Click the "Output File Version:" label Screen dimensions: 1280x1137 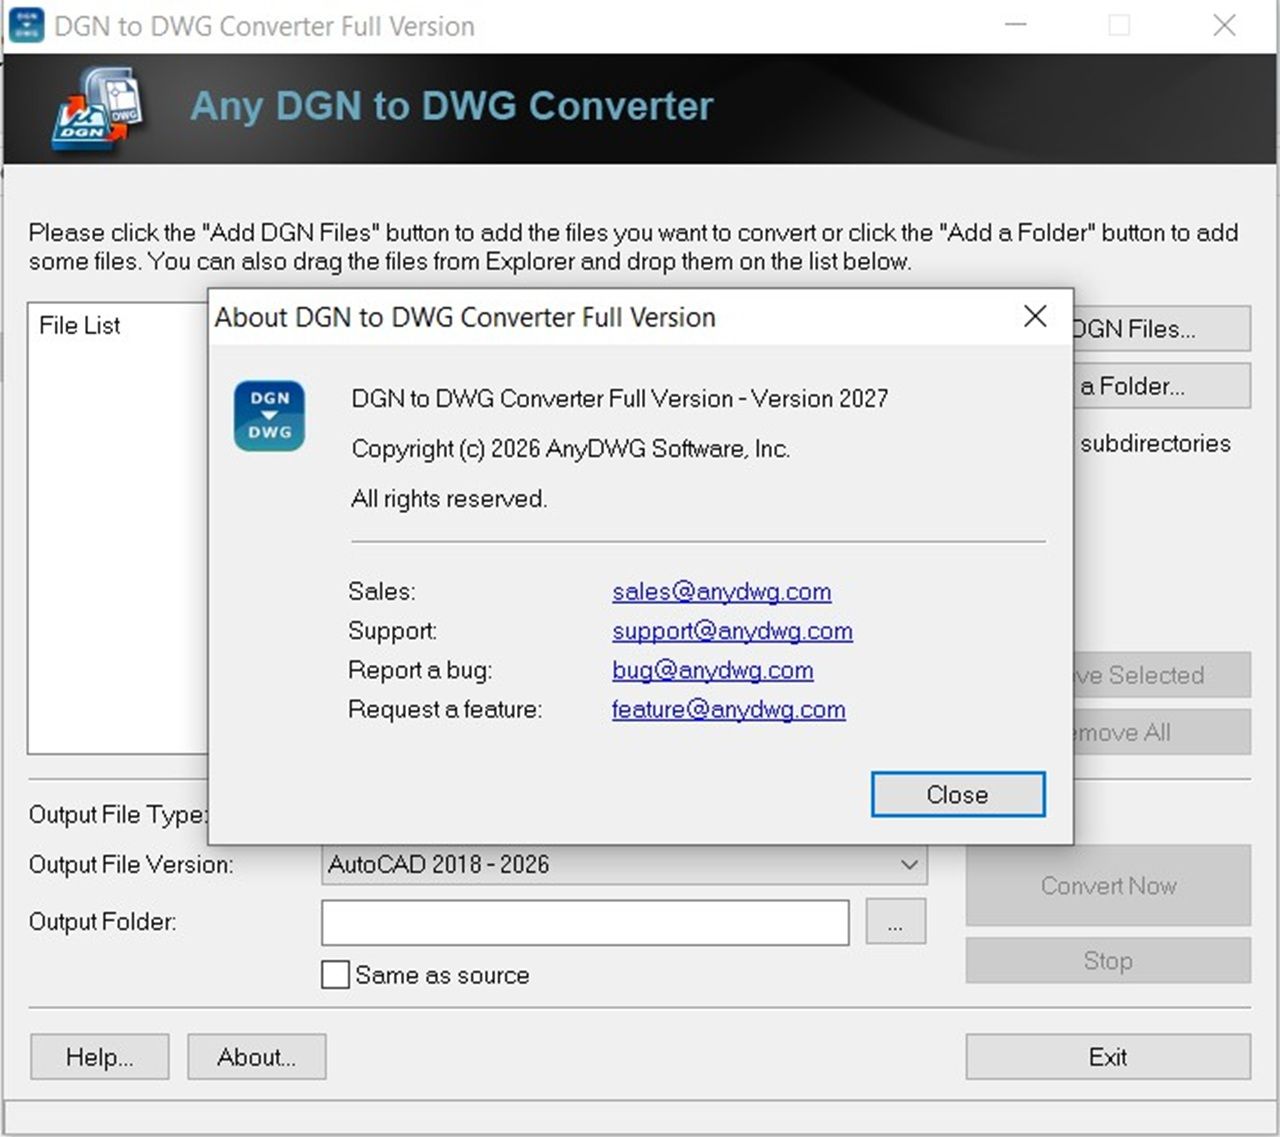coord(131,864)
